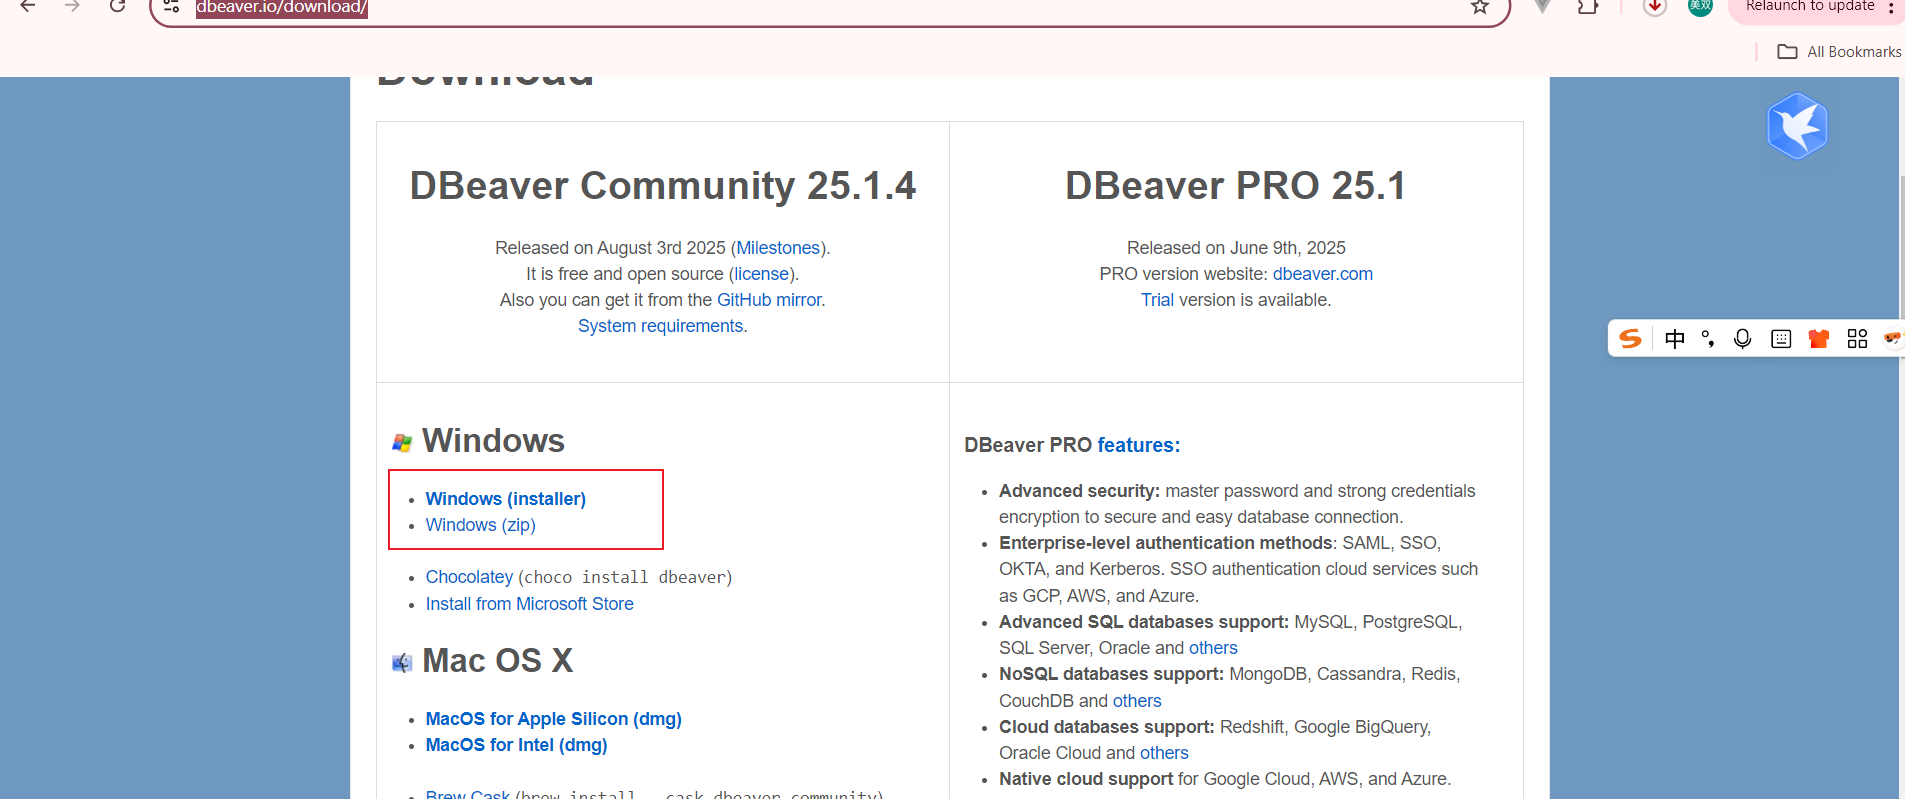Download MacOS for Intel (dmg)
The width and height of the screenshot is (1905, 799).
[x=517, y=745]
